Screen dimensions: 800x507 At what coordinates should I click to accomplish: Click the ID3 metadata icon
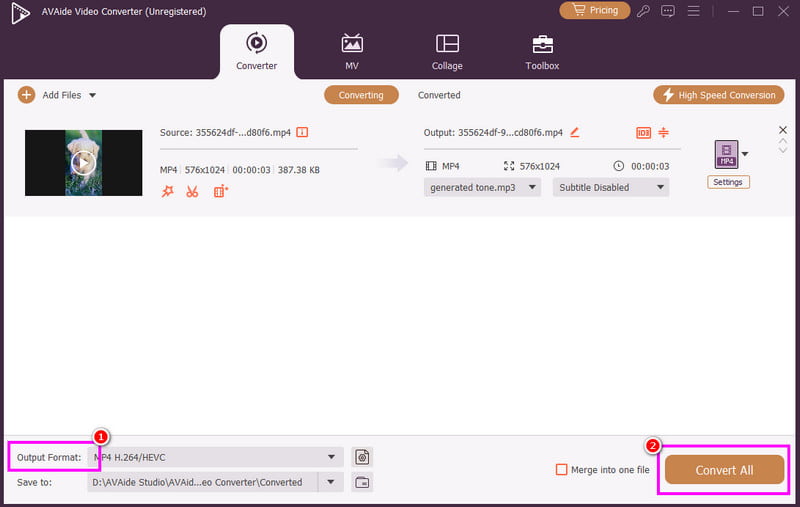[x=643, y=133]
